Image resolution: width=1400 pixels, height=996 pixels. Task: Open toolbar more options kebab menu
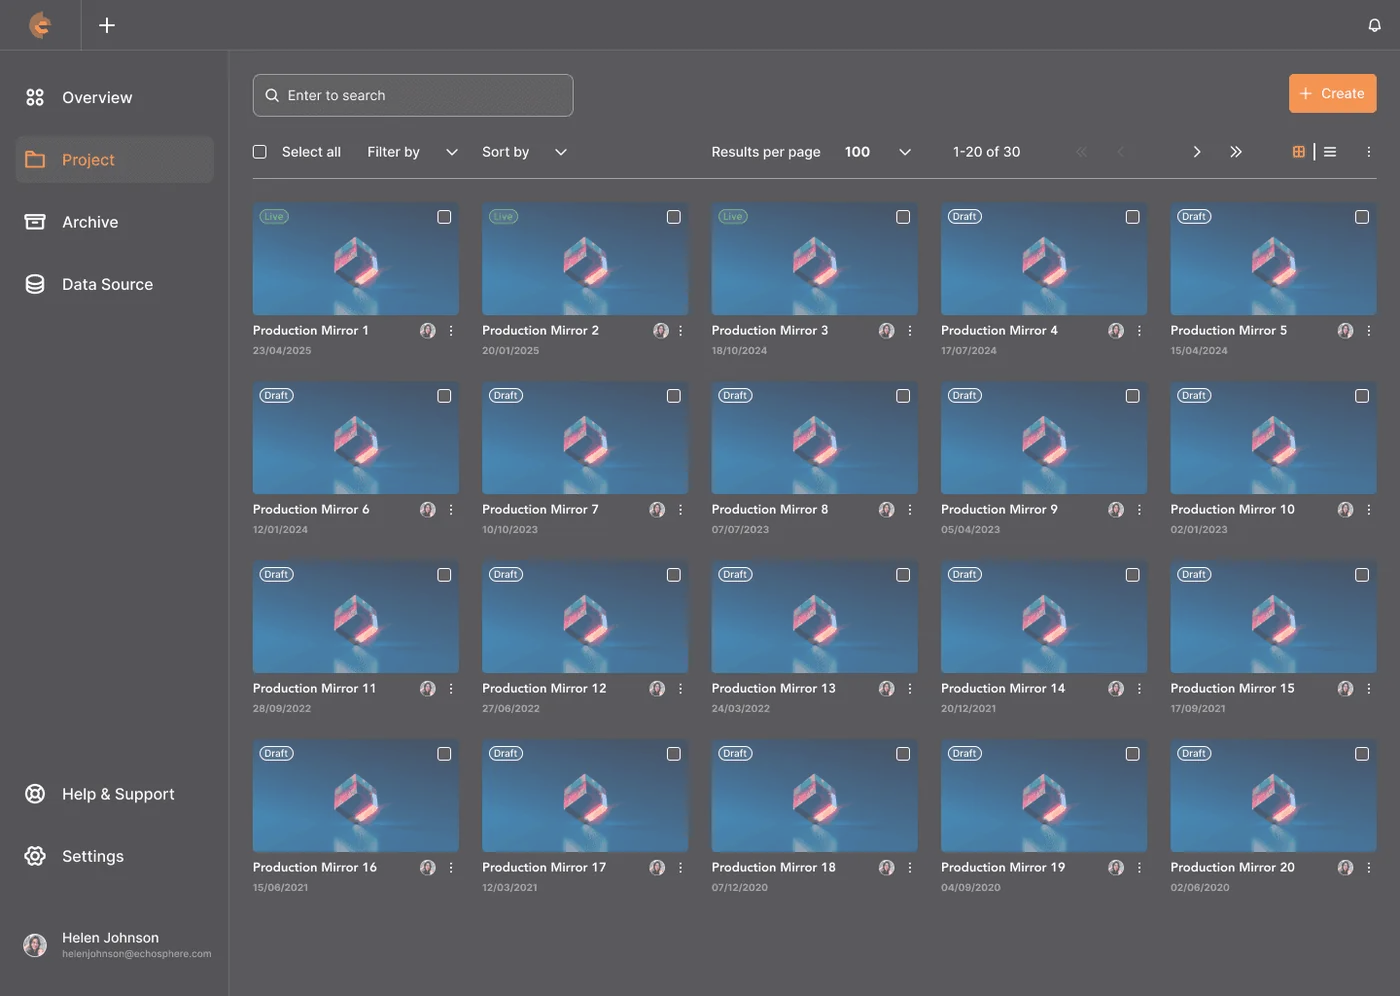[1369, 152]
